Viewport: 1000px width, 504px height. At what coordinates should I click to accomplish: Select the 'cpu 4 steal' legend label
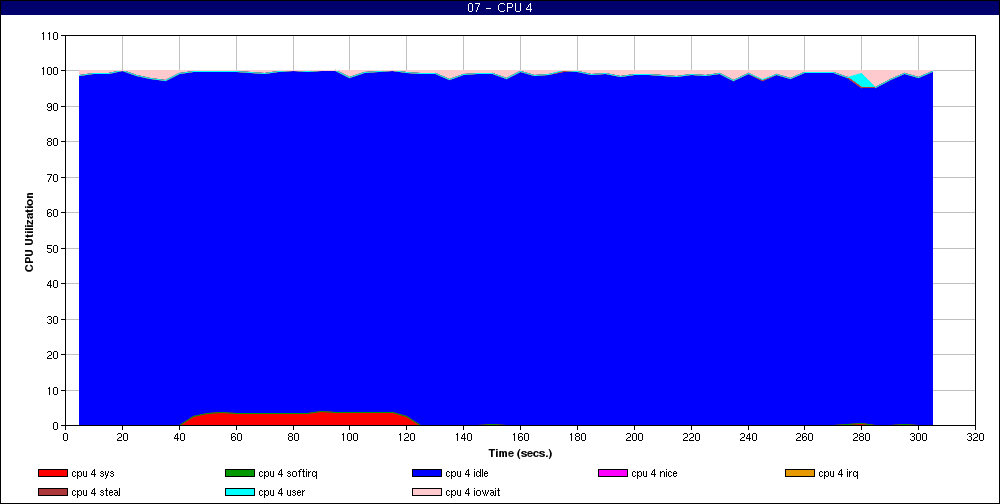pos(96,493)
